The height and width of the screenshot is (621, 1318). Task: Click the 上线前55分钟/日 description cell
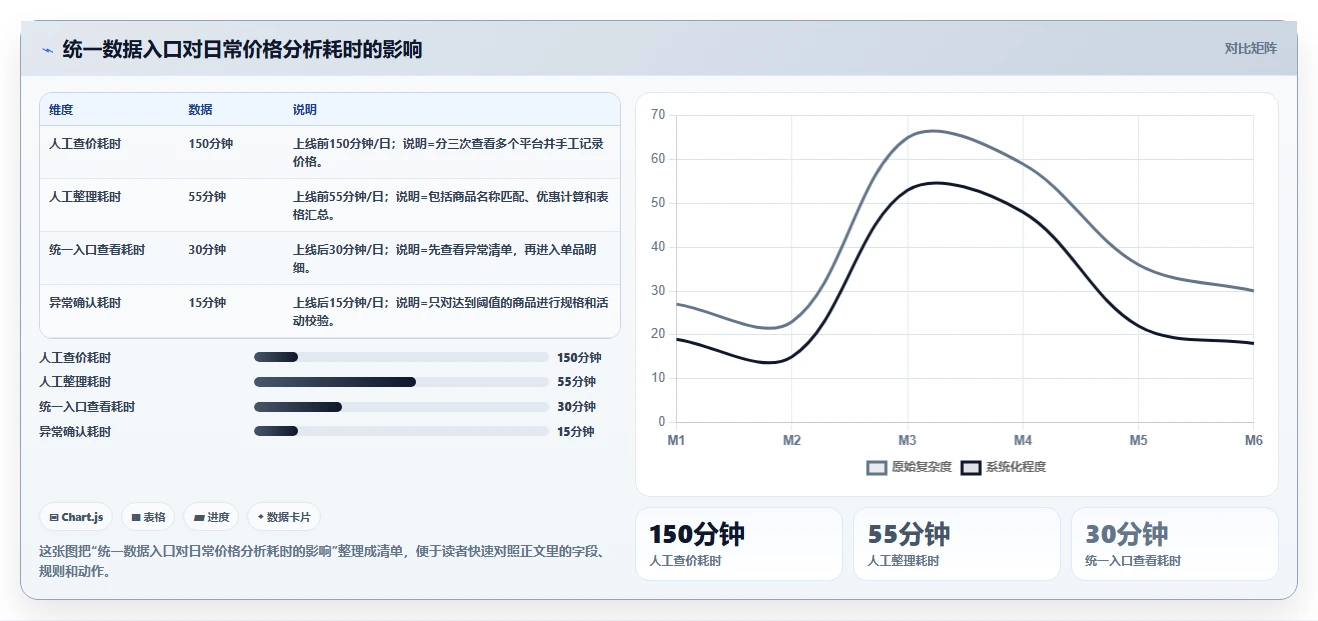tap(450, 205)
